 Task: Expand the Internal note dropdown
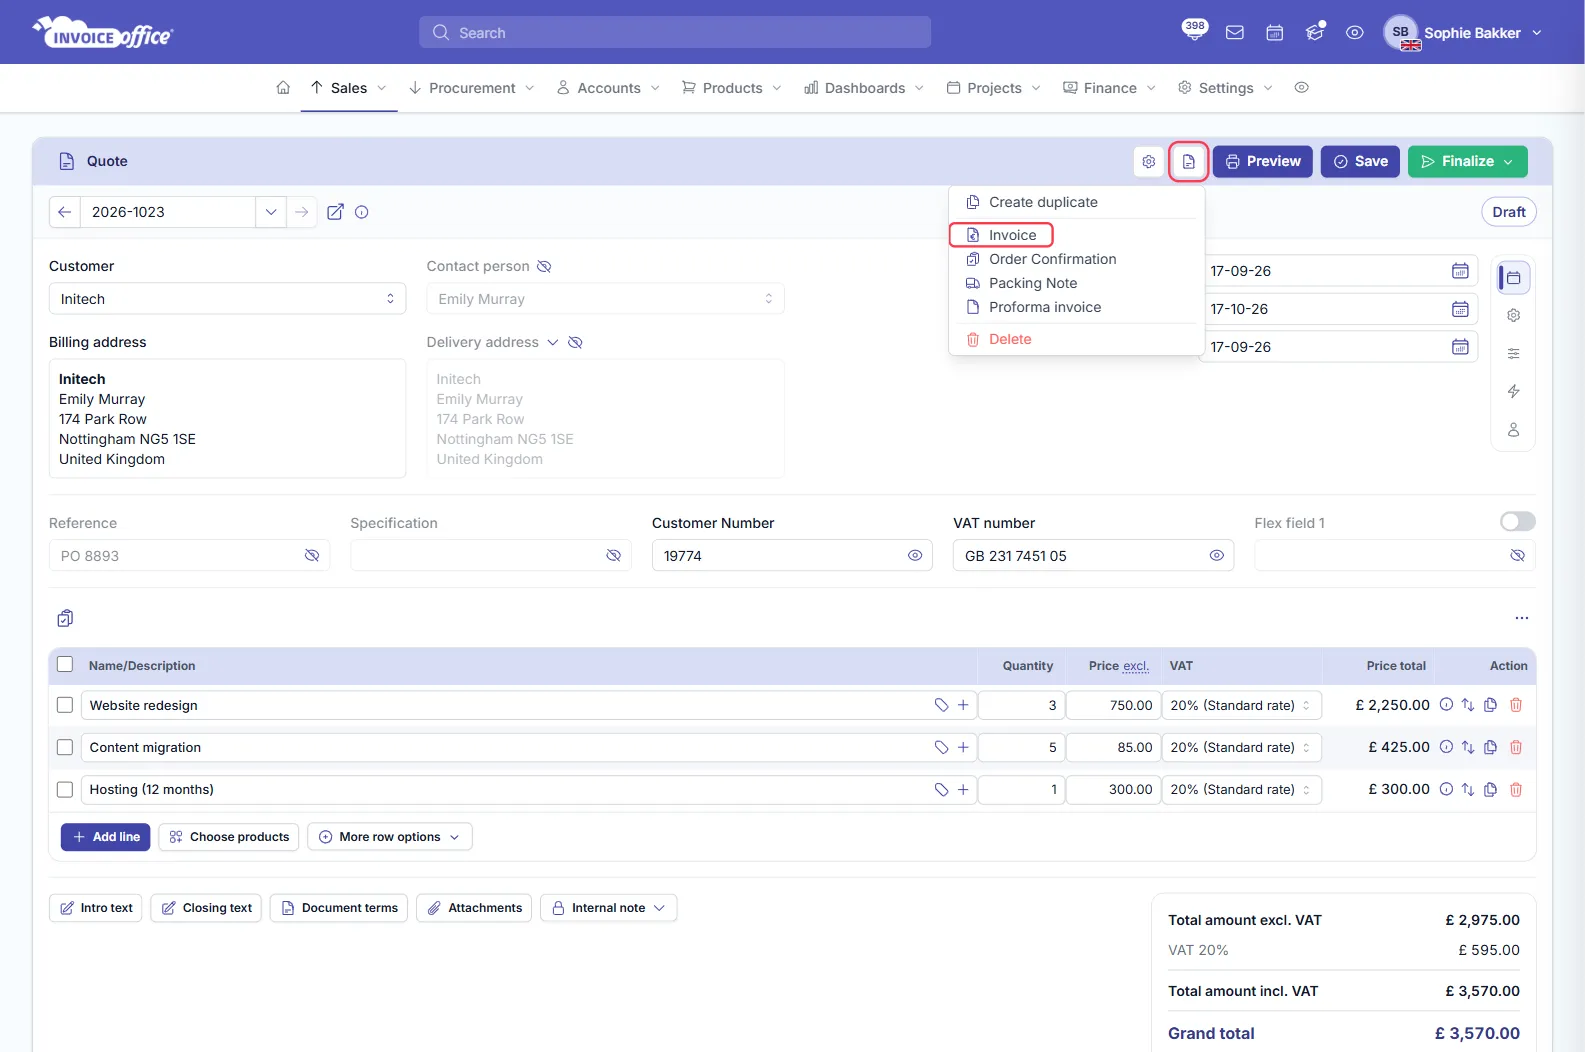pyautogui.click(x=609, y=908)
